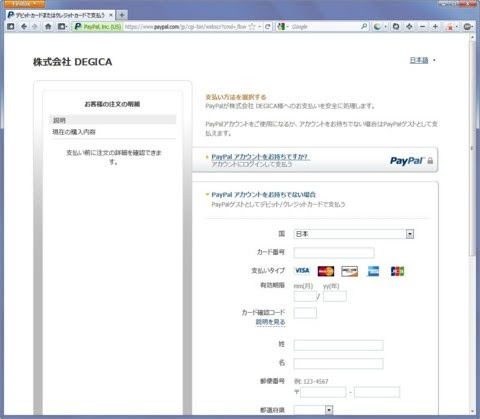The image size is (480, 419).
Task: Click the 説明 row in order details
Action: [113, 120]
